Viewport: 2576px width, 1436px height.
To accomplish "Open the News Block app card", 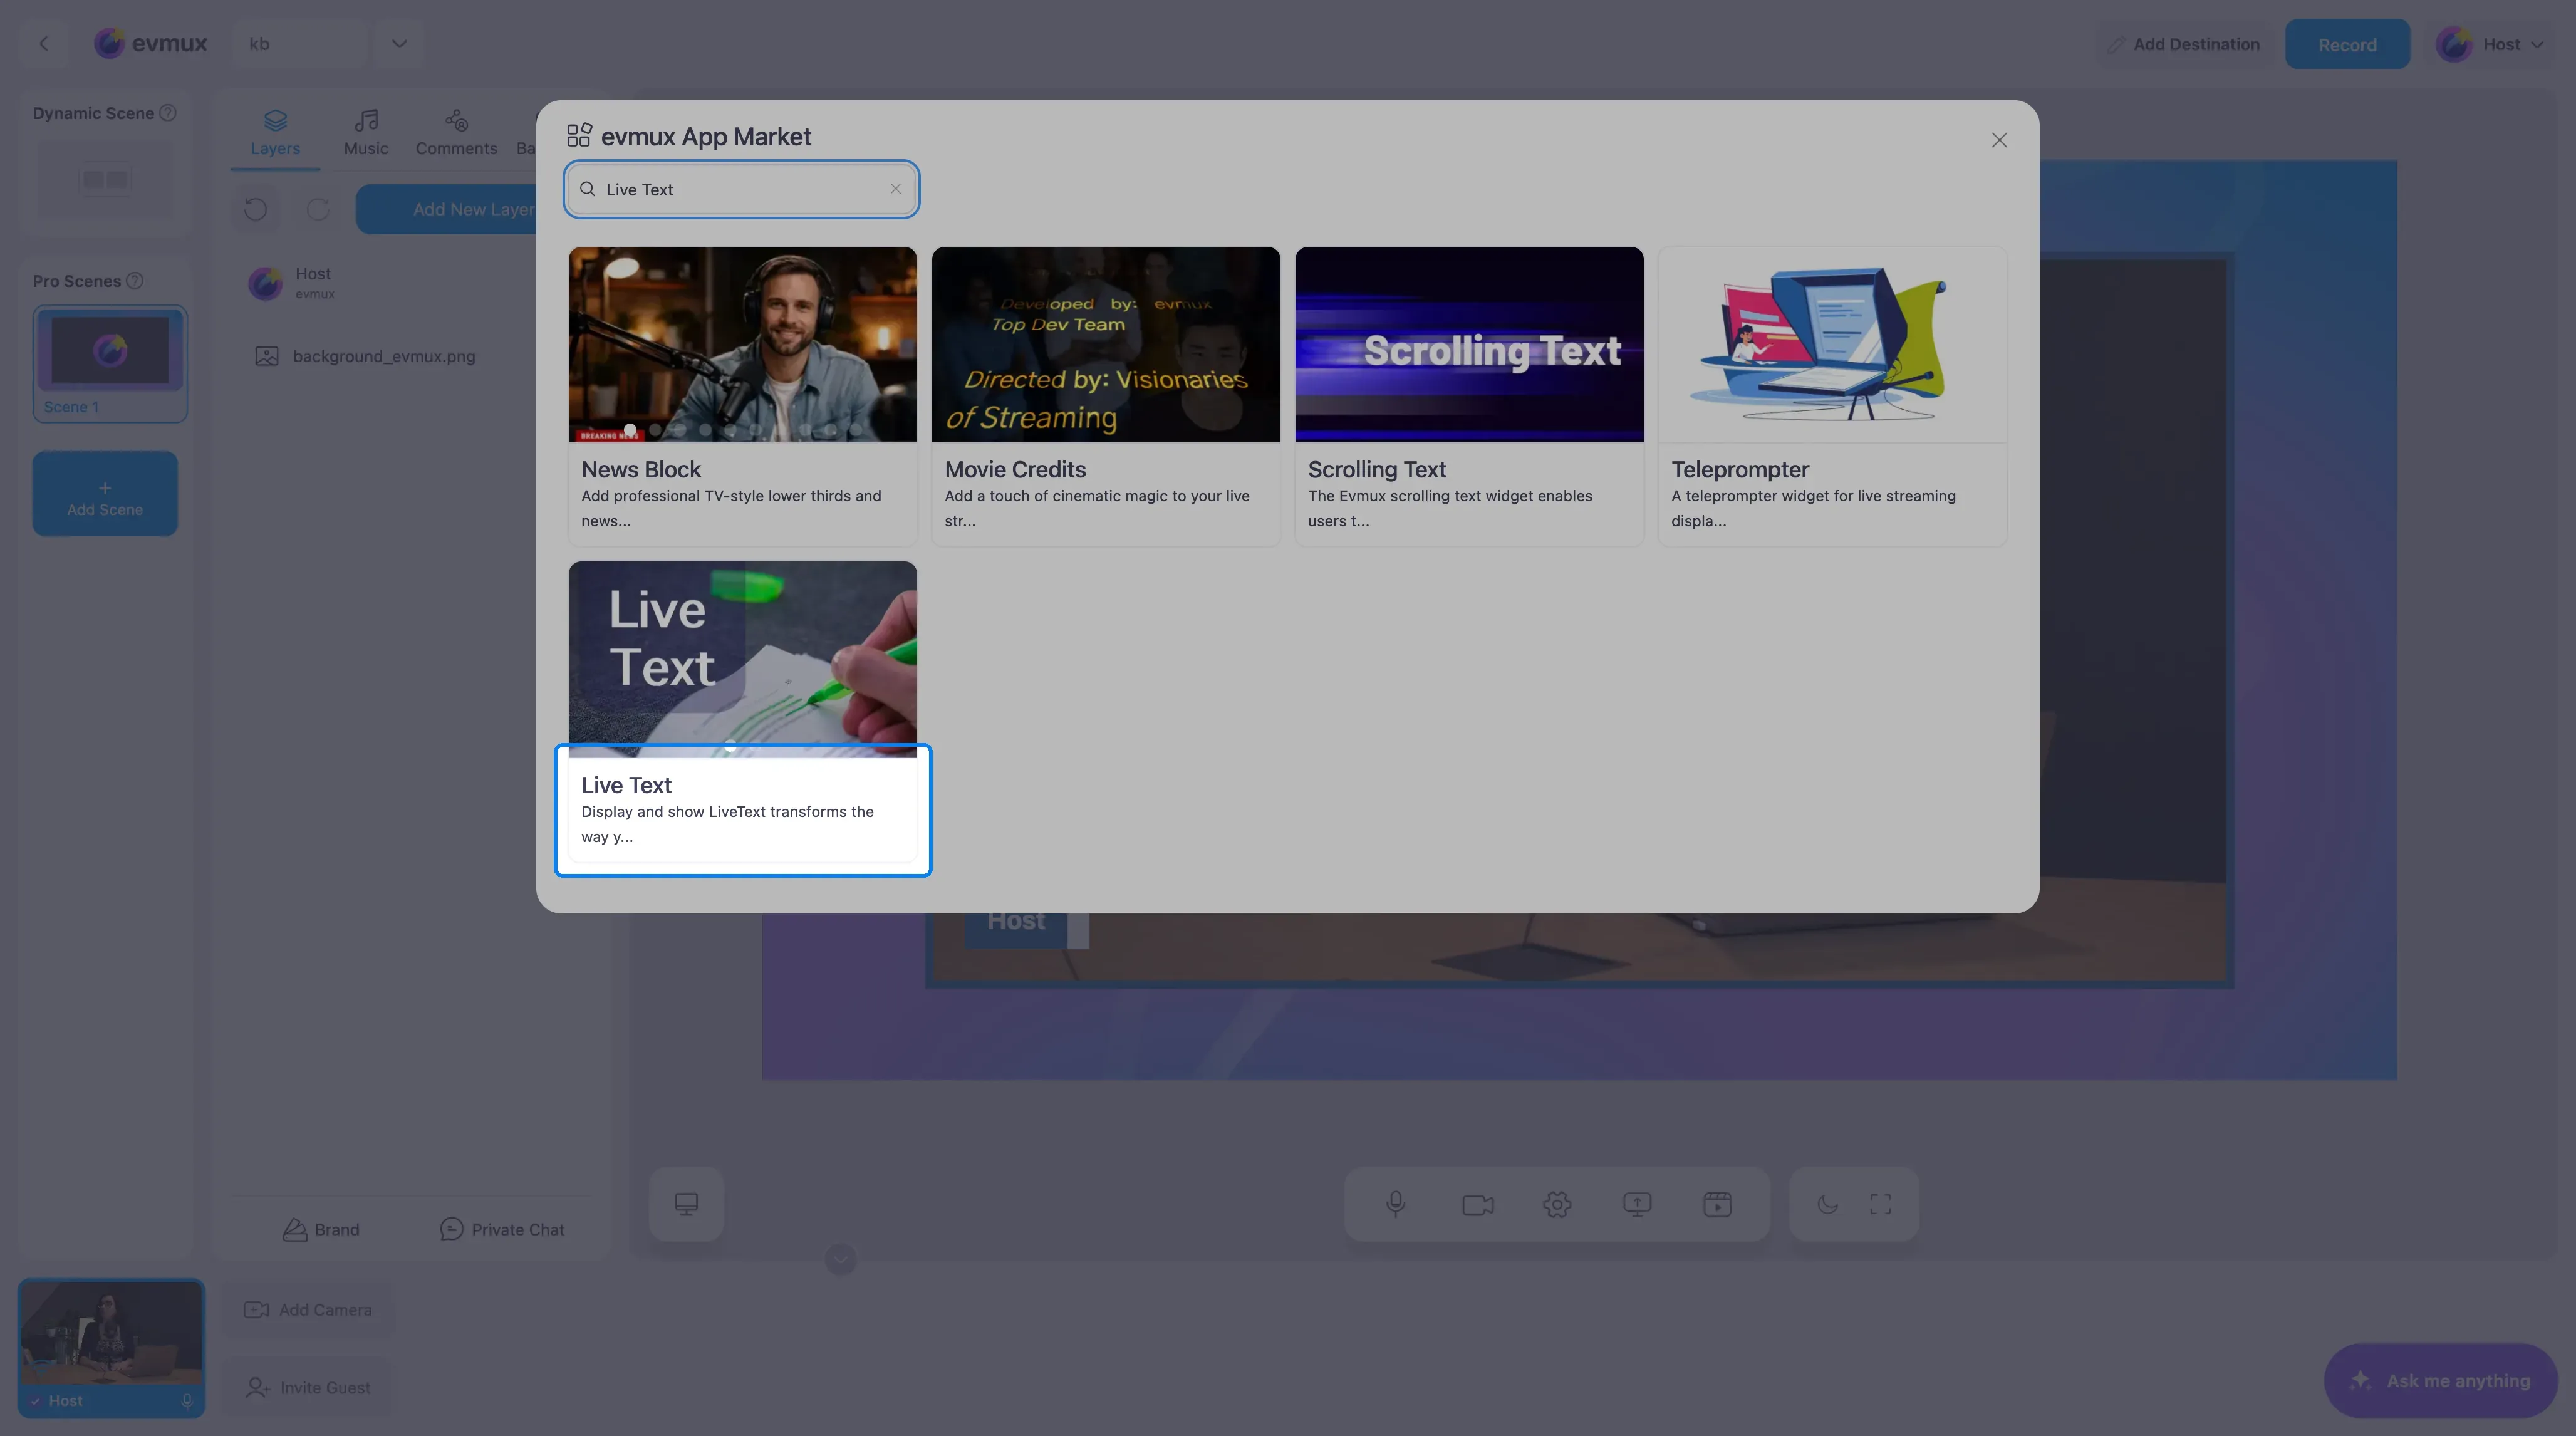I will (x=742, y=396).
